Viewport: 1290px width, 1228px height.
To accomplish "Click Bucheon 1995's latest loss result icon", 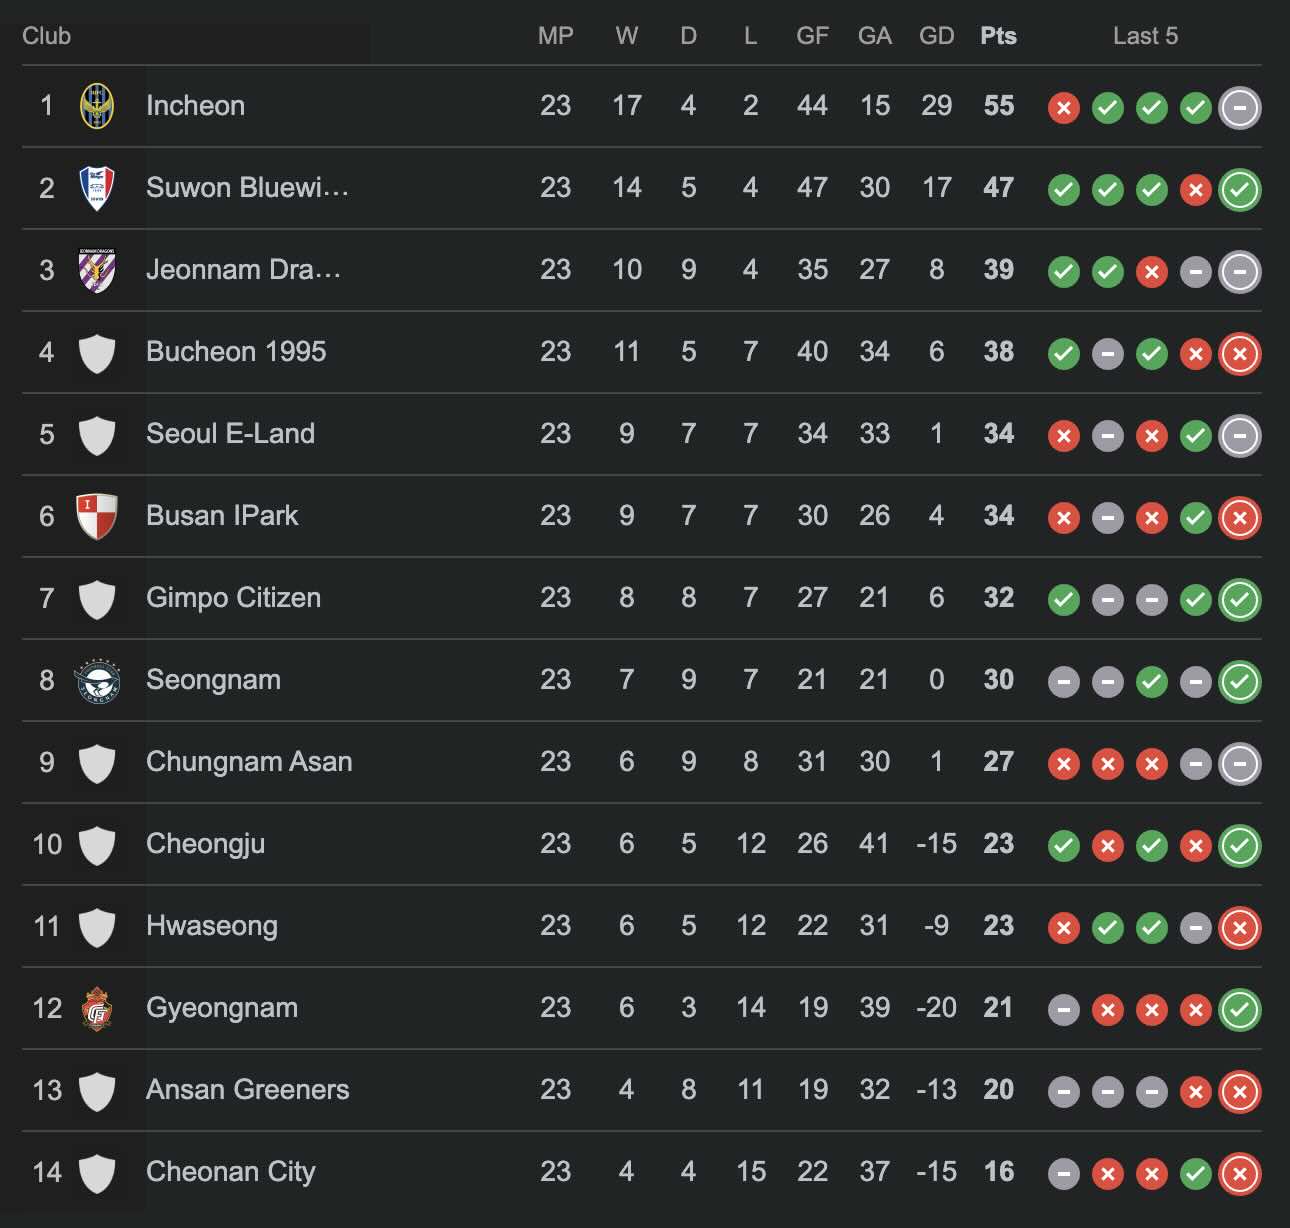I will 1240,354.
